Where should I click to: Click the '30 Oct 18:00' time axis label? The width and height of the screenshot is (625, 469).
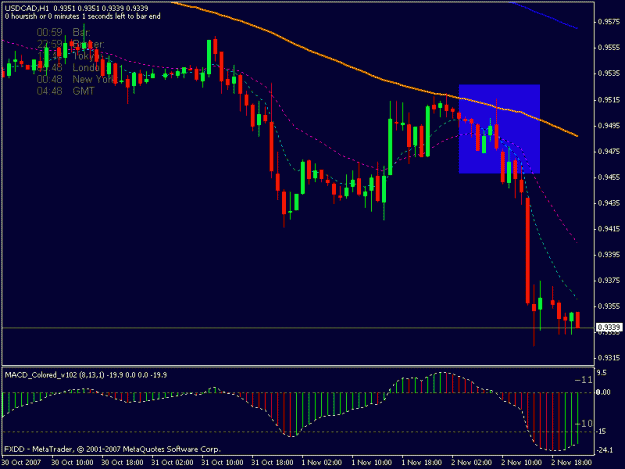tap(122, 462)
